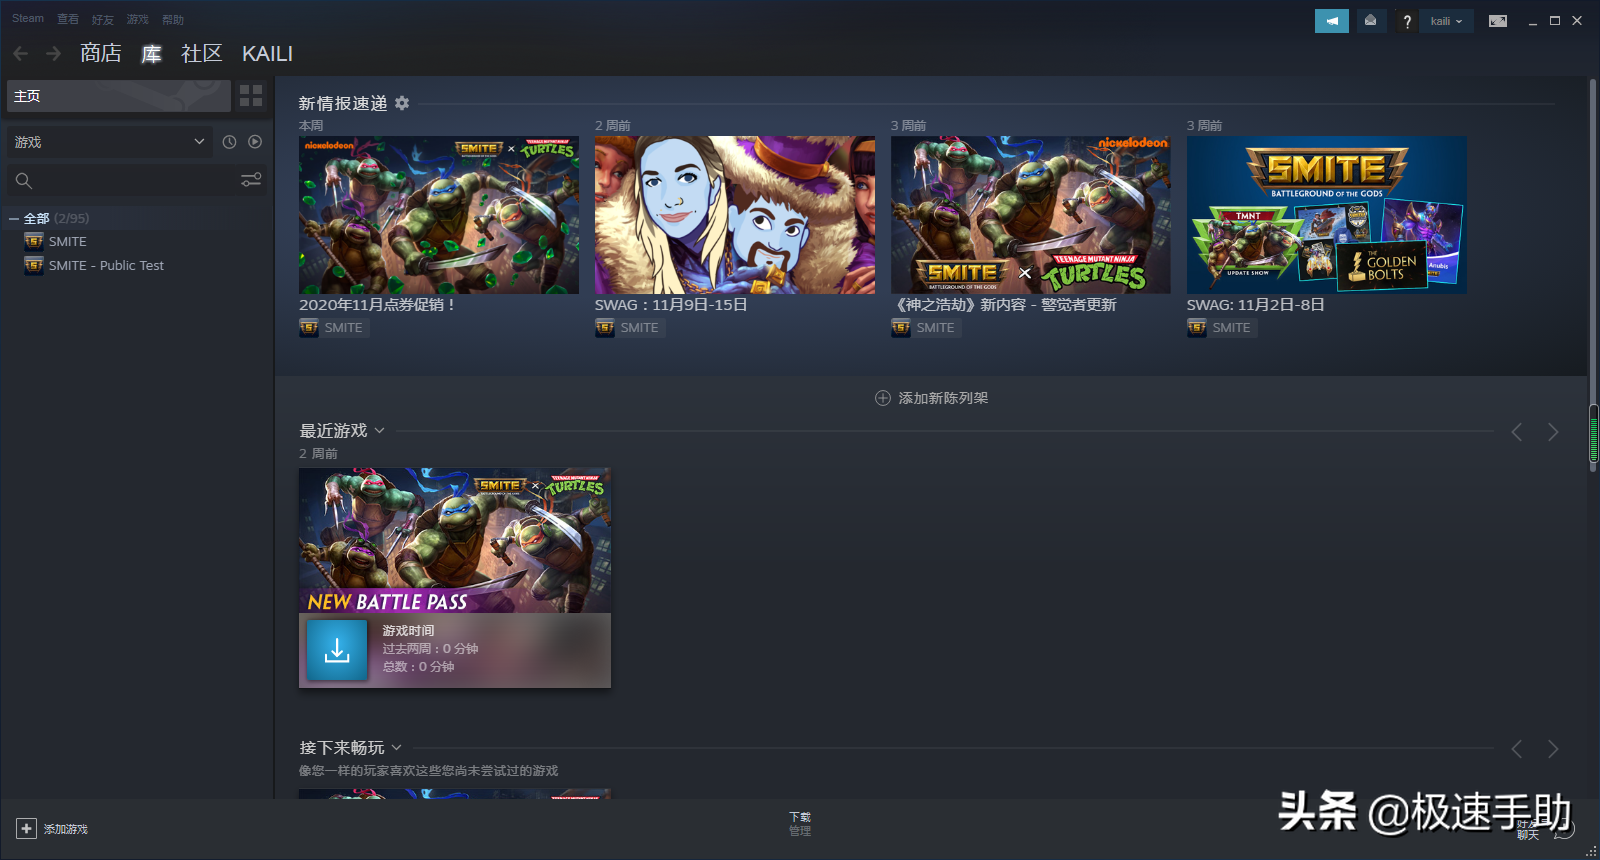Image resolution: width=1600 pixels, height=860 pixels.
Task: Click SMITE tag under gem sale news
Action: coord(334,328)
